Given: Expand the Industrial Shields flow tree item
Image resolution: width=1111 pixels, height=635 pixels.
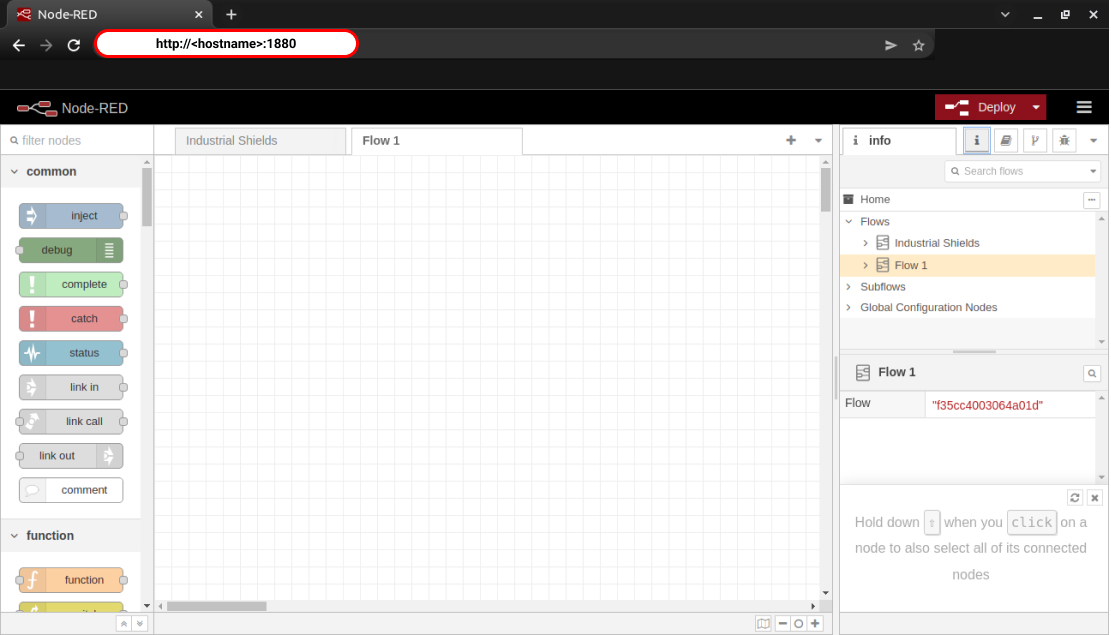Looking at the screenshot, I should coord(865,243).
